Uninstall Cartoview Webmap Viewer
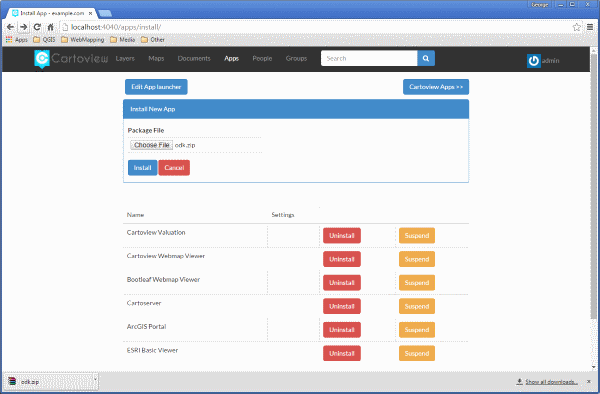Image resolution: width=600 pixels, height=394 pixels. (x=342, y=259)
